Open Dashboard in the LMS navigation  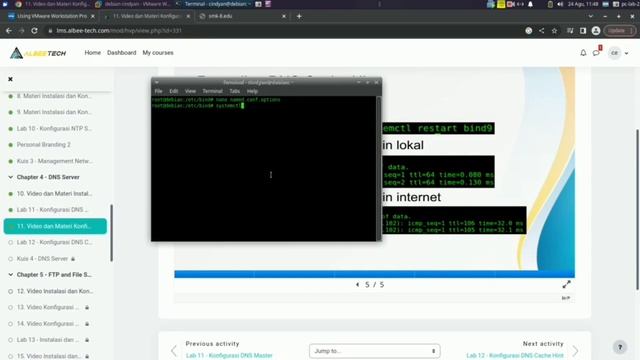(122, 53)
